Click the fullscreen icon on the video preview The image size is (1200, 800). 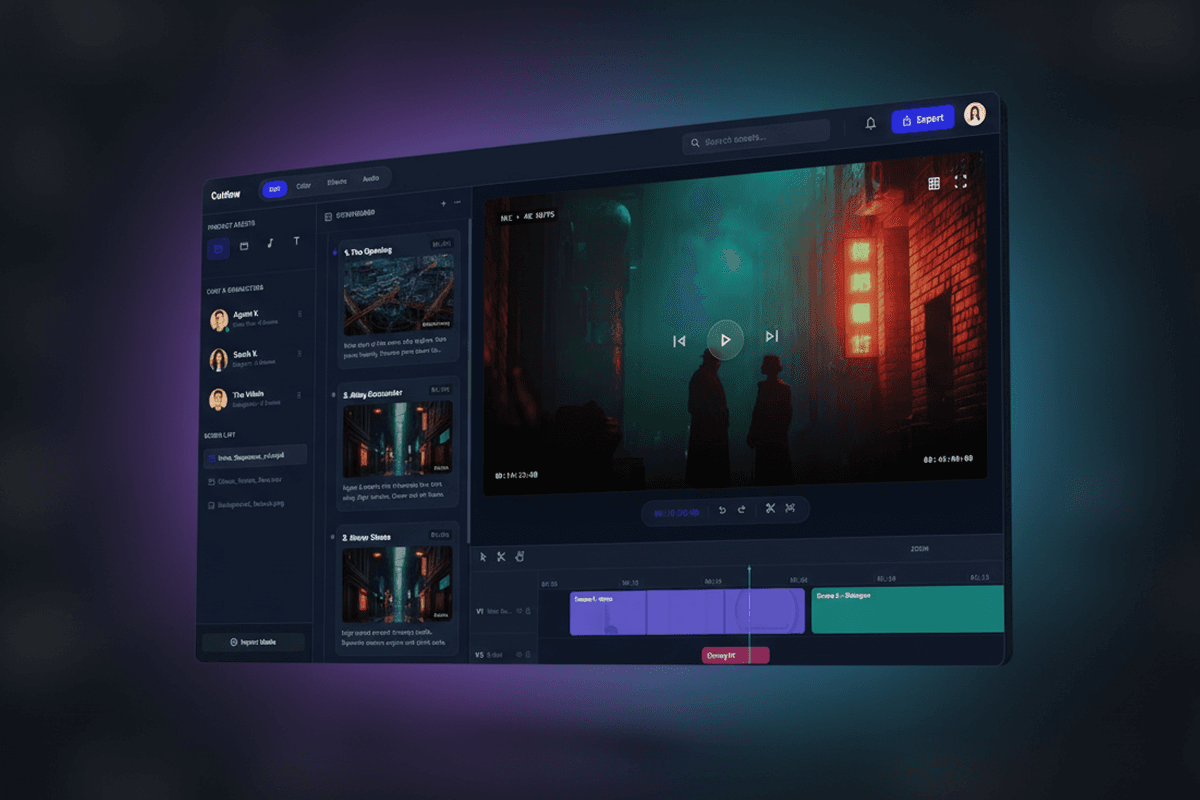[x=963, y=183]
